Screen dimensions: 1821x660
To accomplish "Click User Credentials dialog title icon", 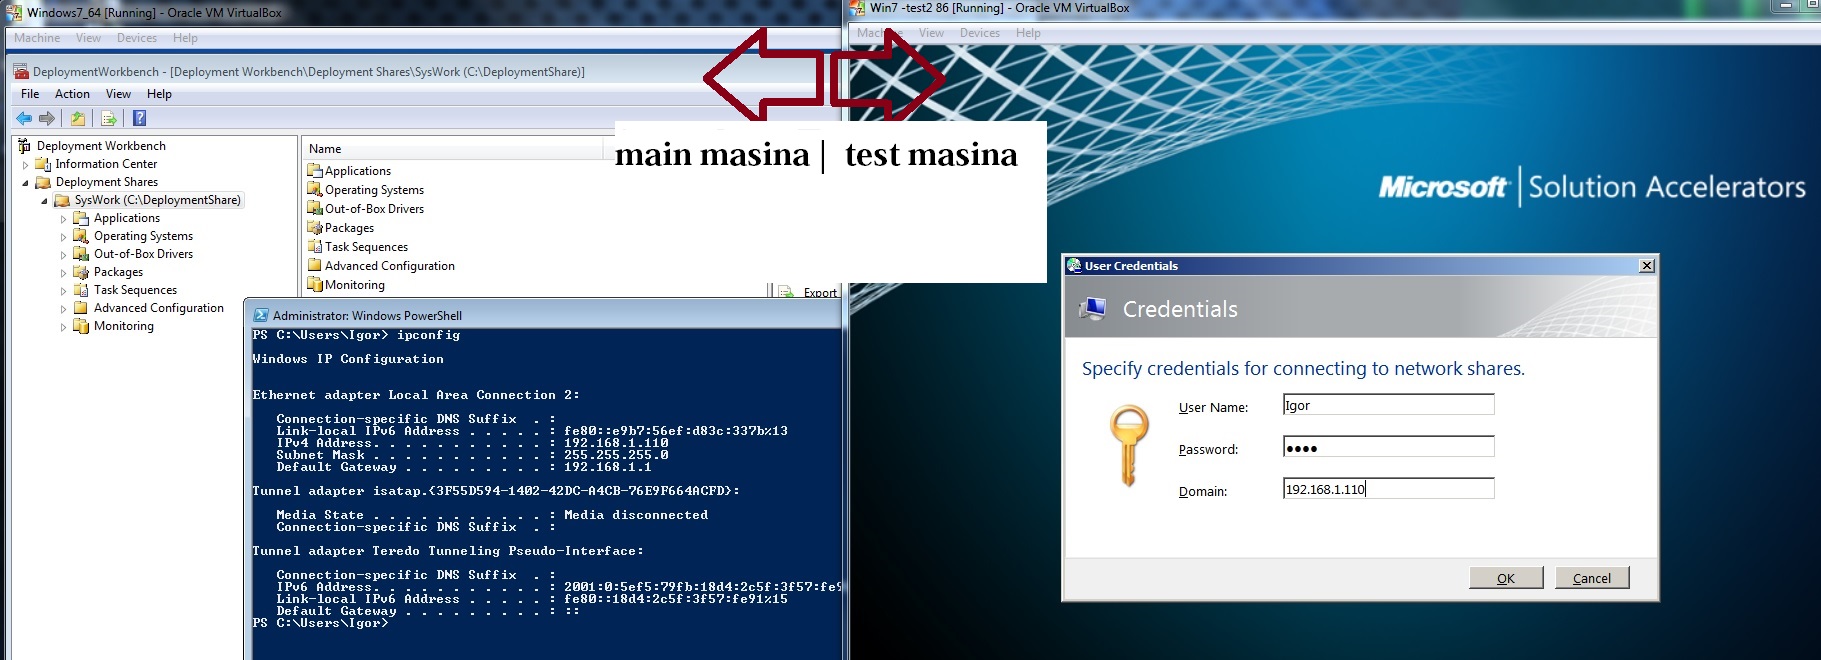I will click(1074, 266).
